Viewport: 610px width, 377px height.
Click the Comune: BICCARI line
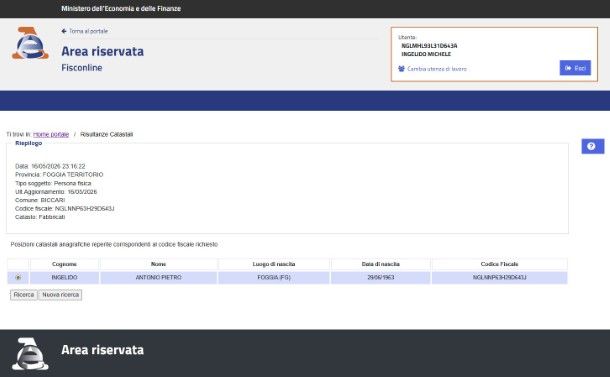click(40, 200)
